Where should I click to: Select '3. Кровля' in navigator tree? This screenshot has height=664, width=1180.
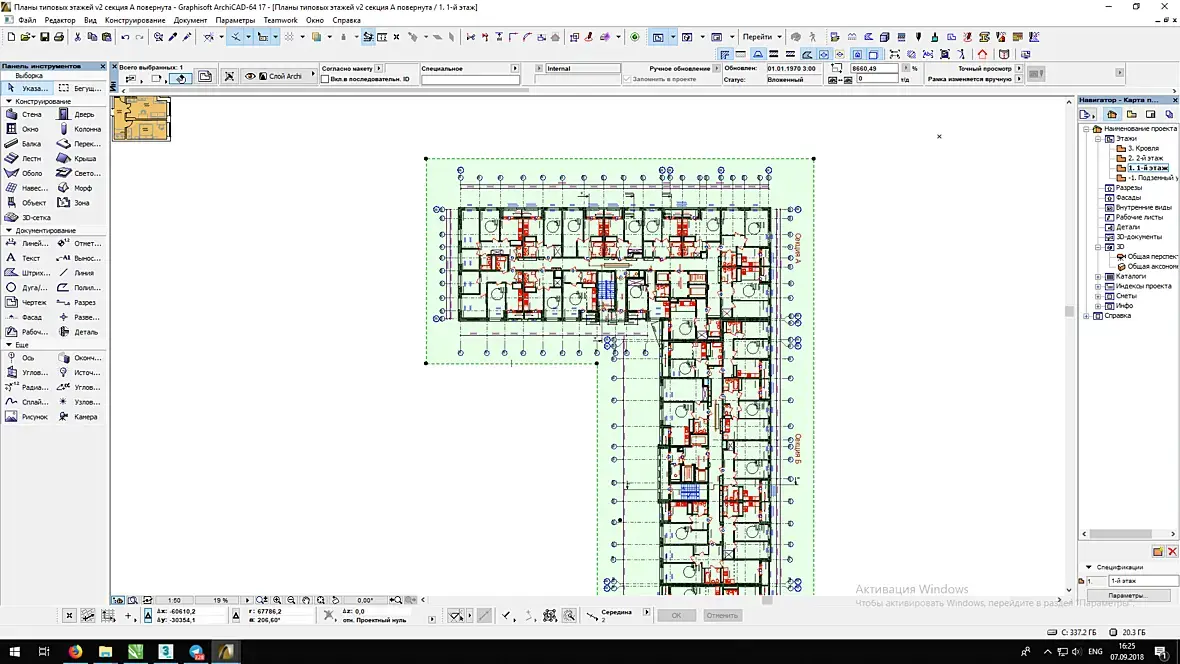(1138, 148)
